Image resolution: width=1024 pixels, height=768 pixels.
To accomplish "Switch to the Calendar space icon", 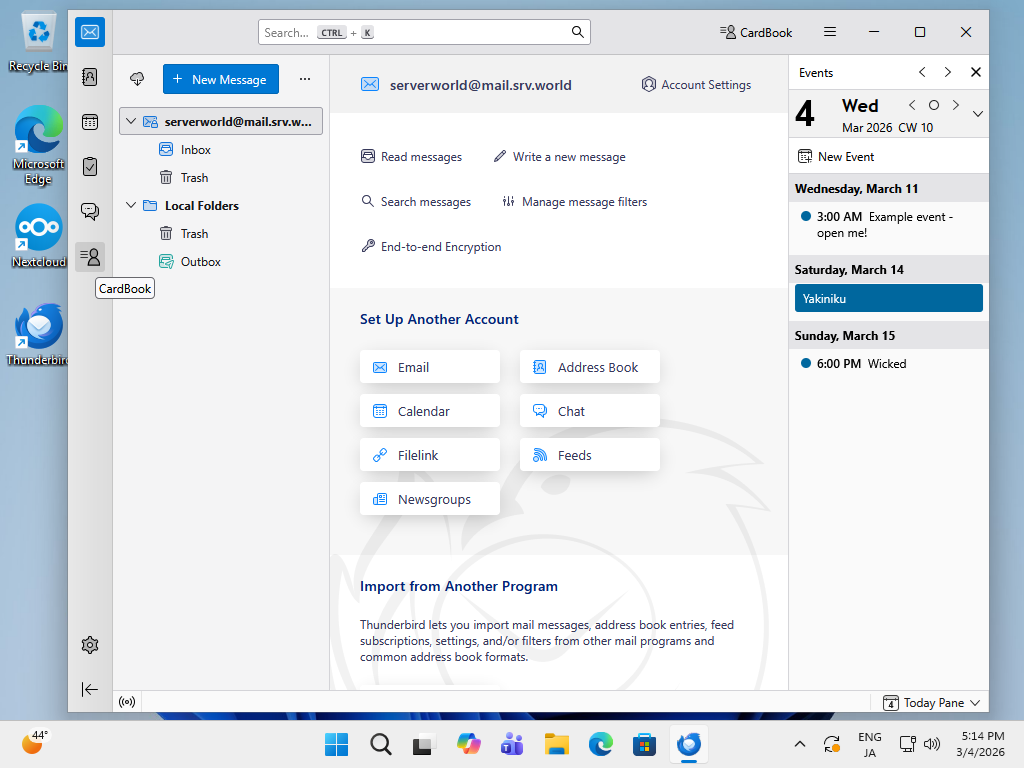I will coord(90,122).
